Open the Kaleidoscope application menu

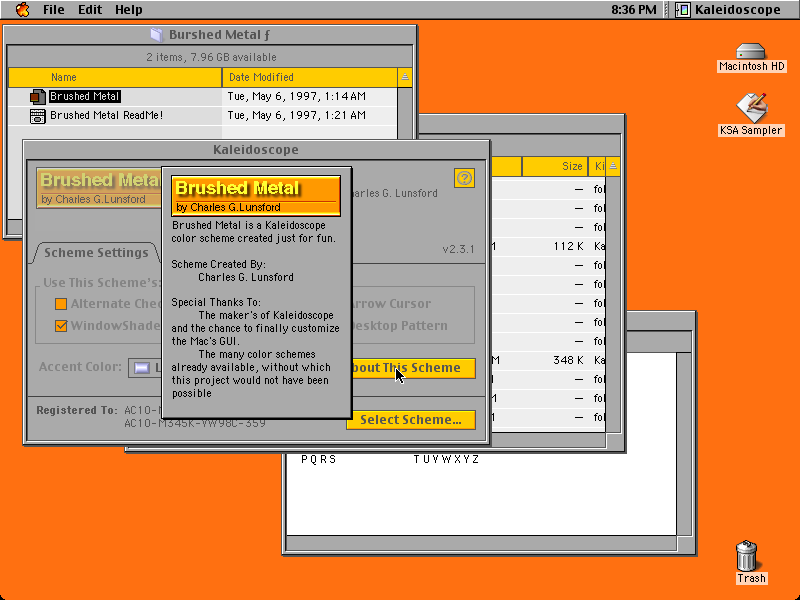pyautogui.click(x=729, y=10)
